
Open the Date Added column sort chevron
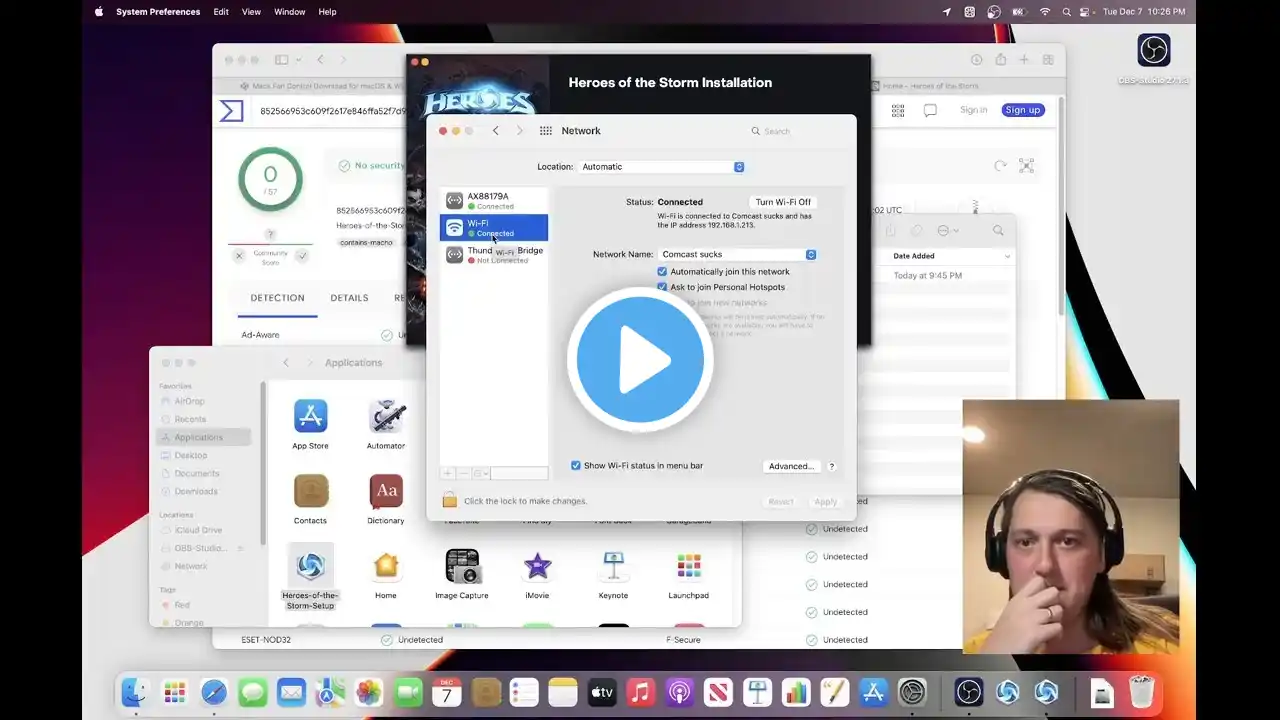(1007, 256)
